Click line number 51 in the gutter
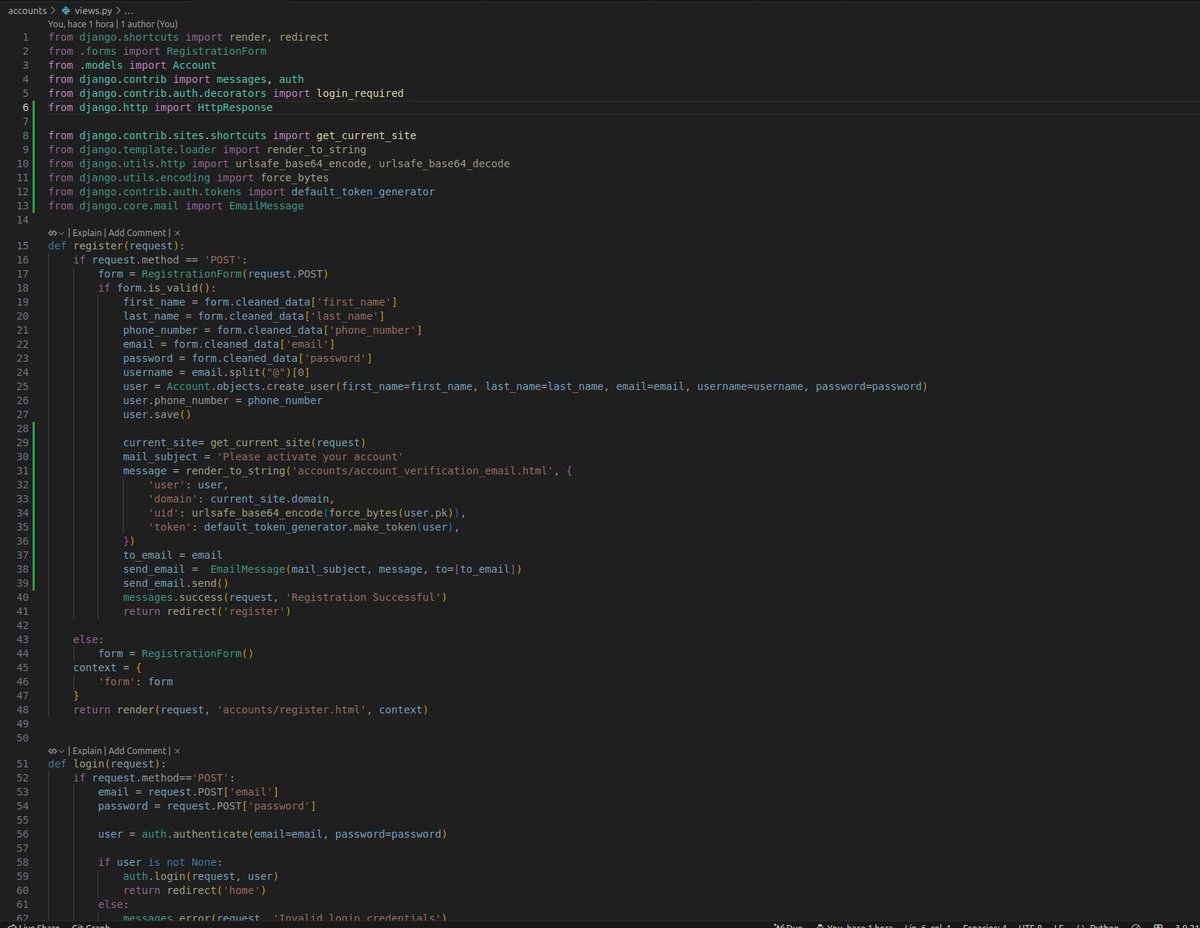Image resolution: width=1200 pixels, height=928 pixels. click(23, 764)
